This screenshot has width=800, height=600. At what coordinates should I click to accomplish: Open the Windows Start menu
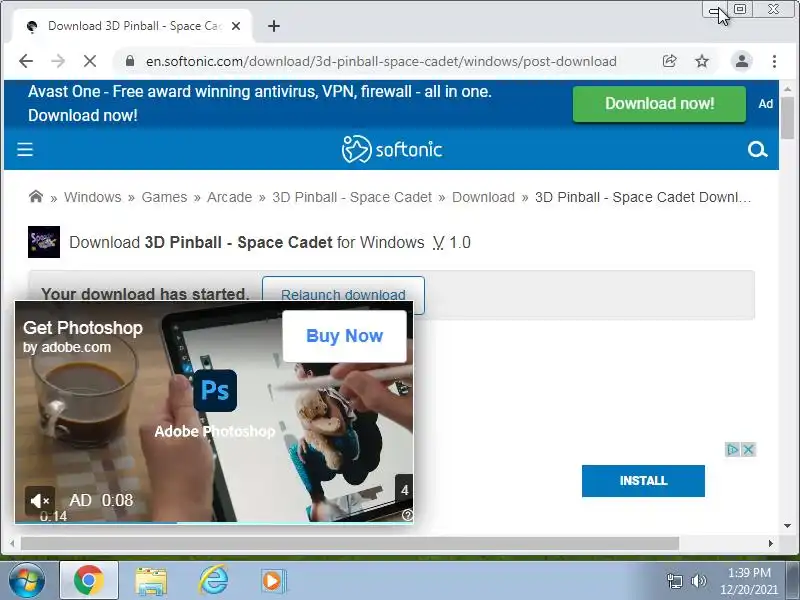pyautogui.click(x=27, y=581)
